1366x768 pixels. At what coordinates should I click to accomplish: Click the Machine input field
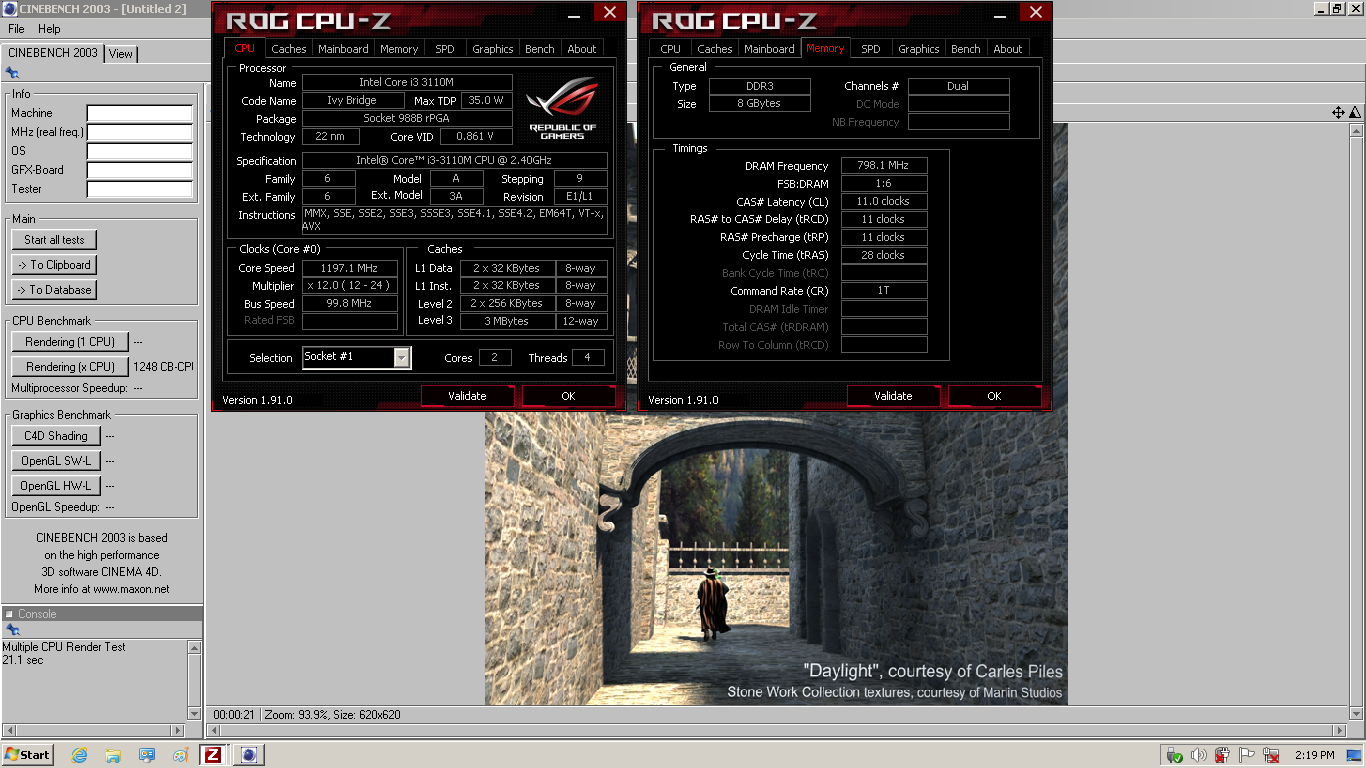pyautogui.click(x=140, y=113)
